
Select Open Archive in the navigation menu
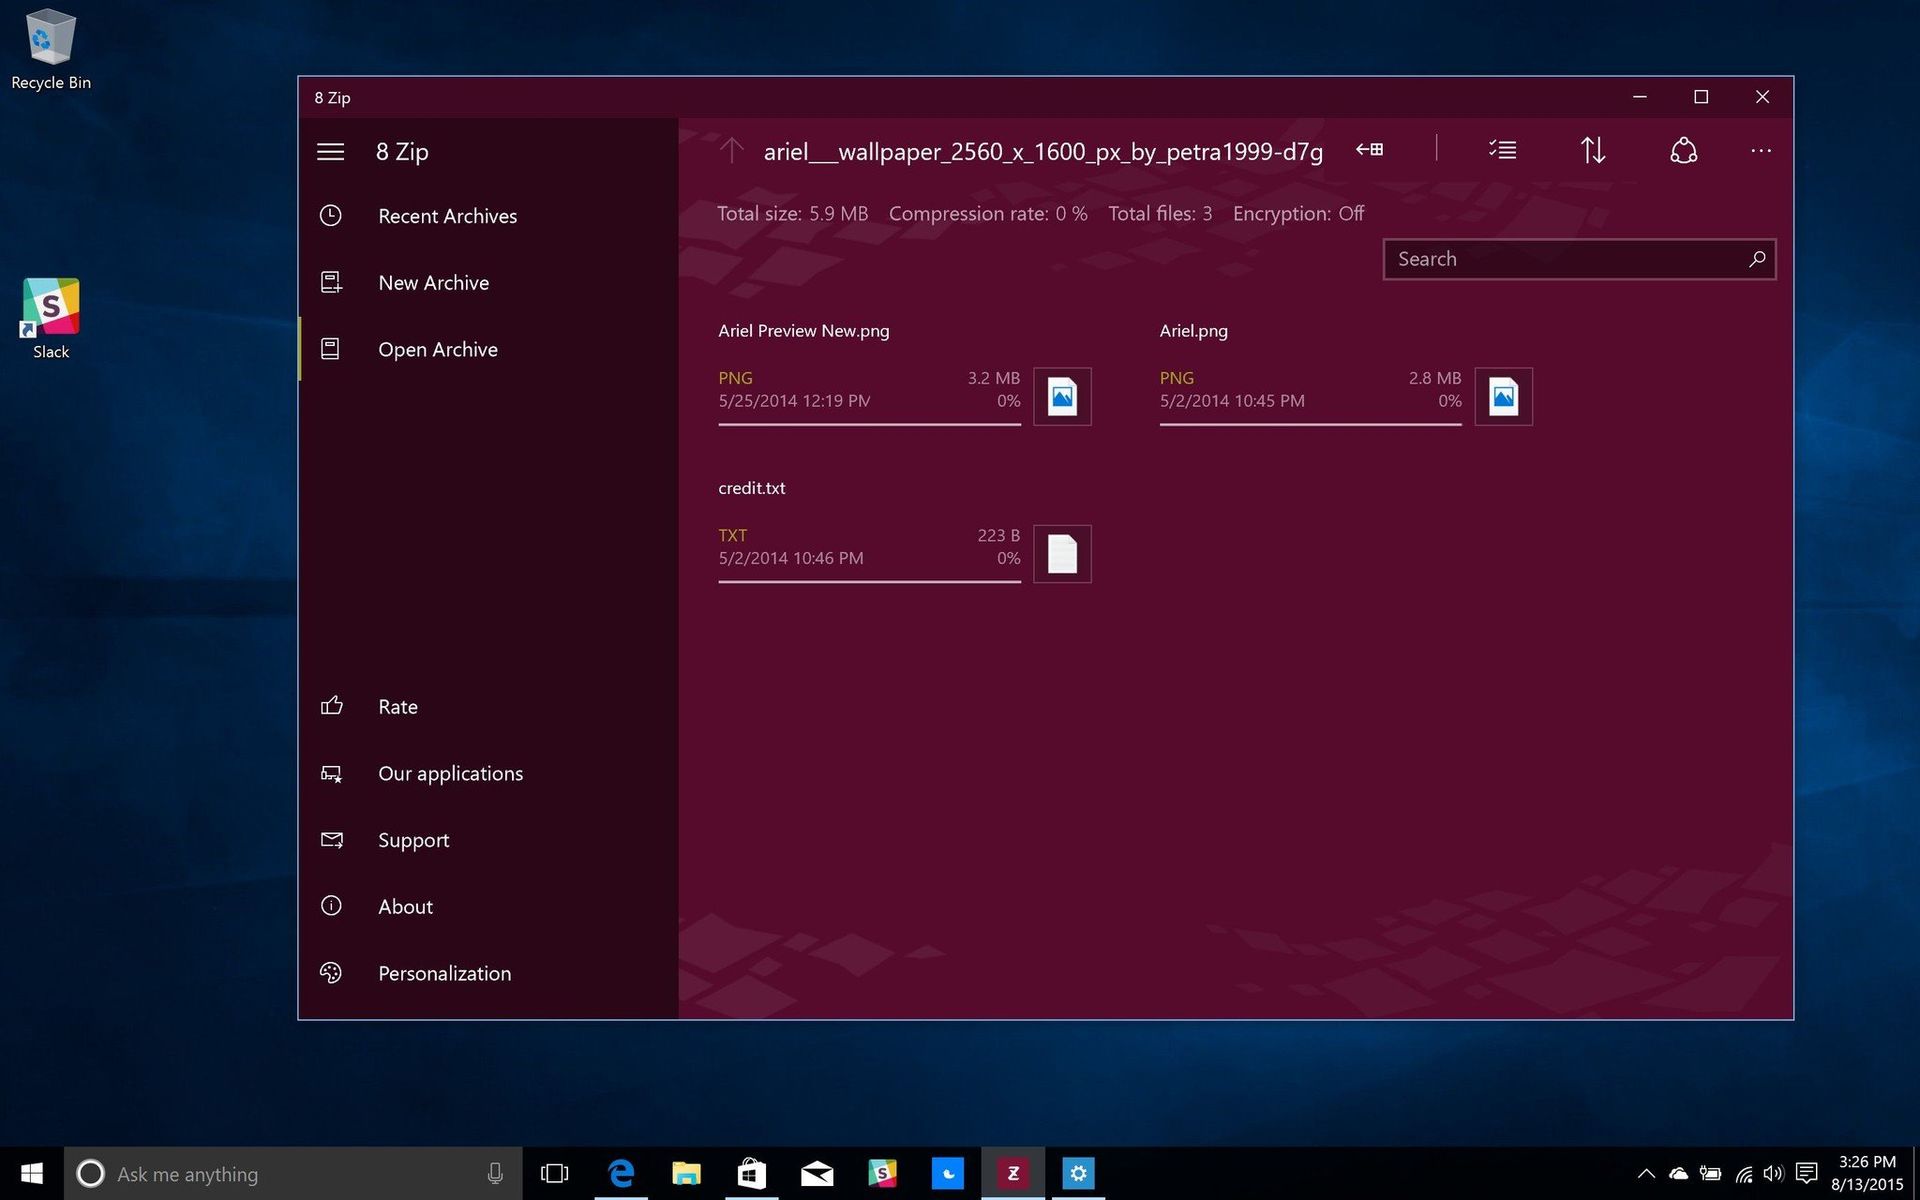point(437,349)
